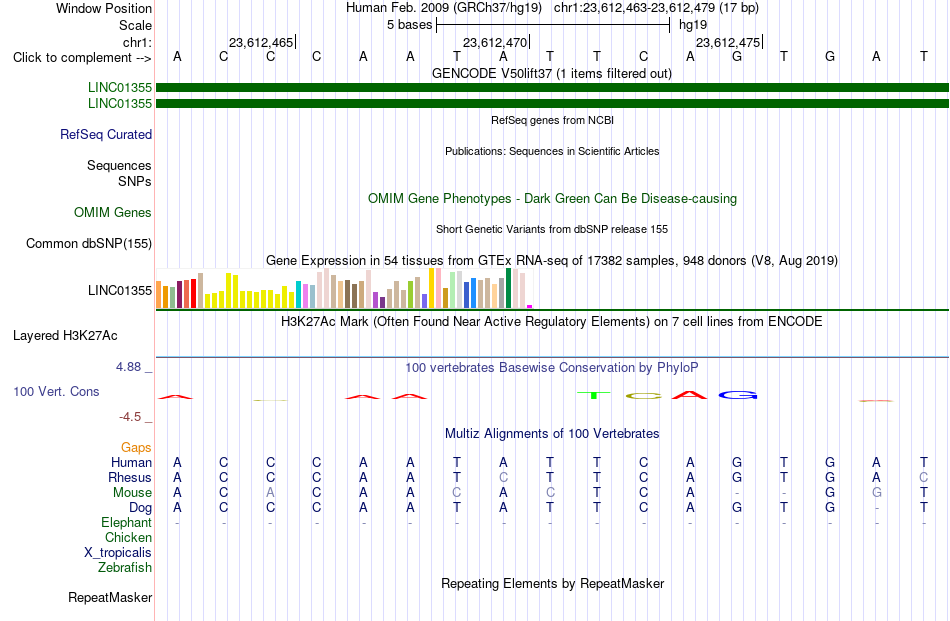Click the blue G in the PhyloP conservation logo
This screenshot has width=950, height=621.
[737, 395]
